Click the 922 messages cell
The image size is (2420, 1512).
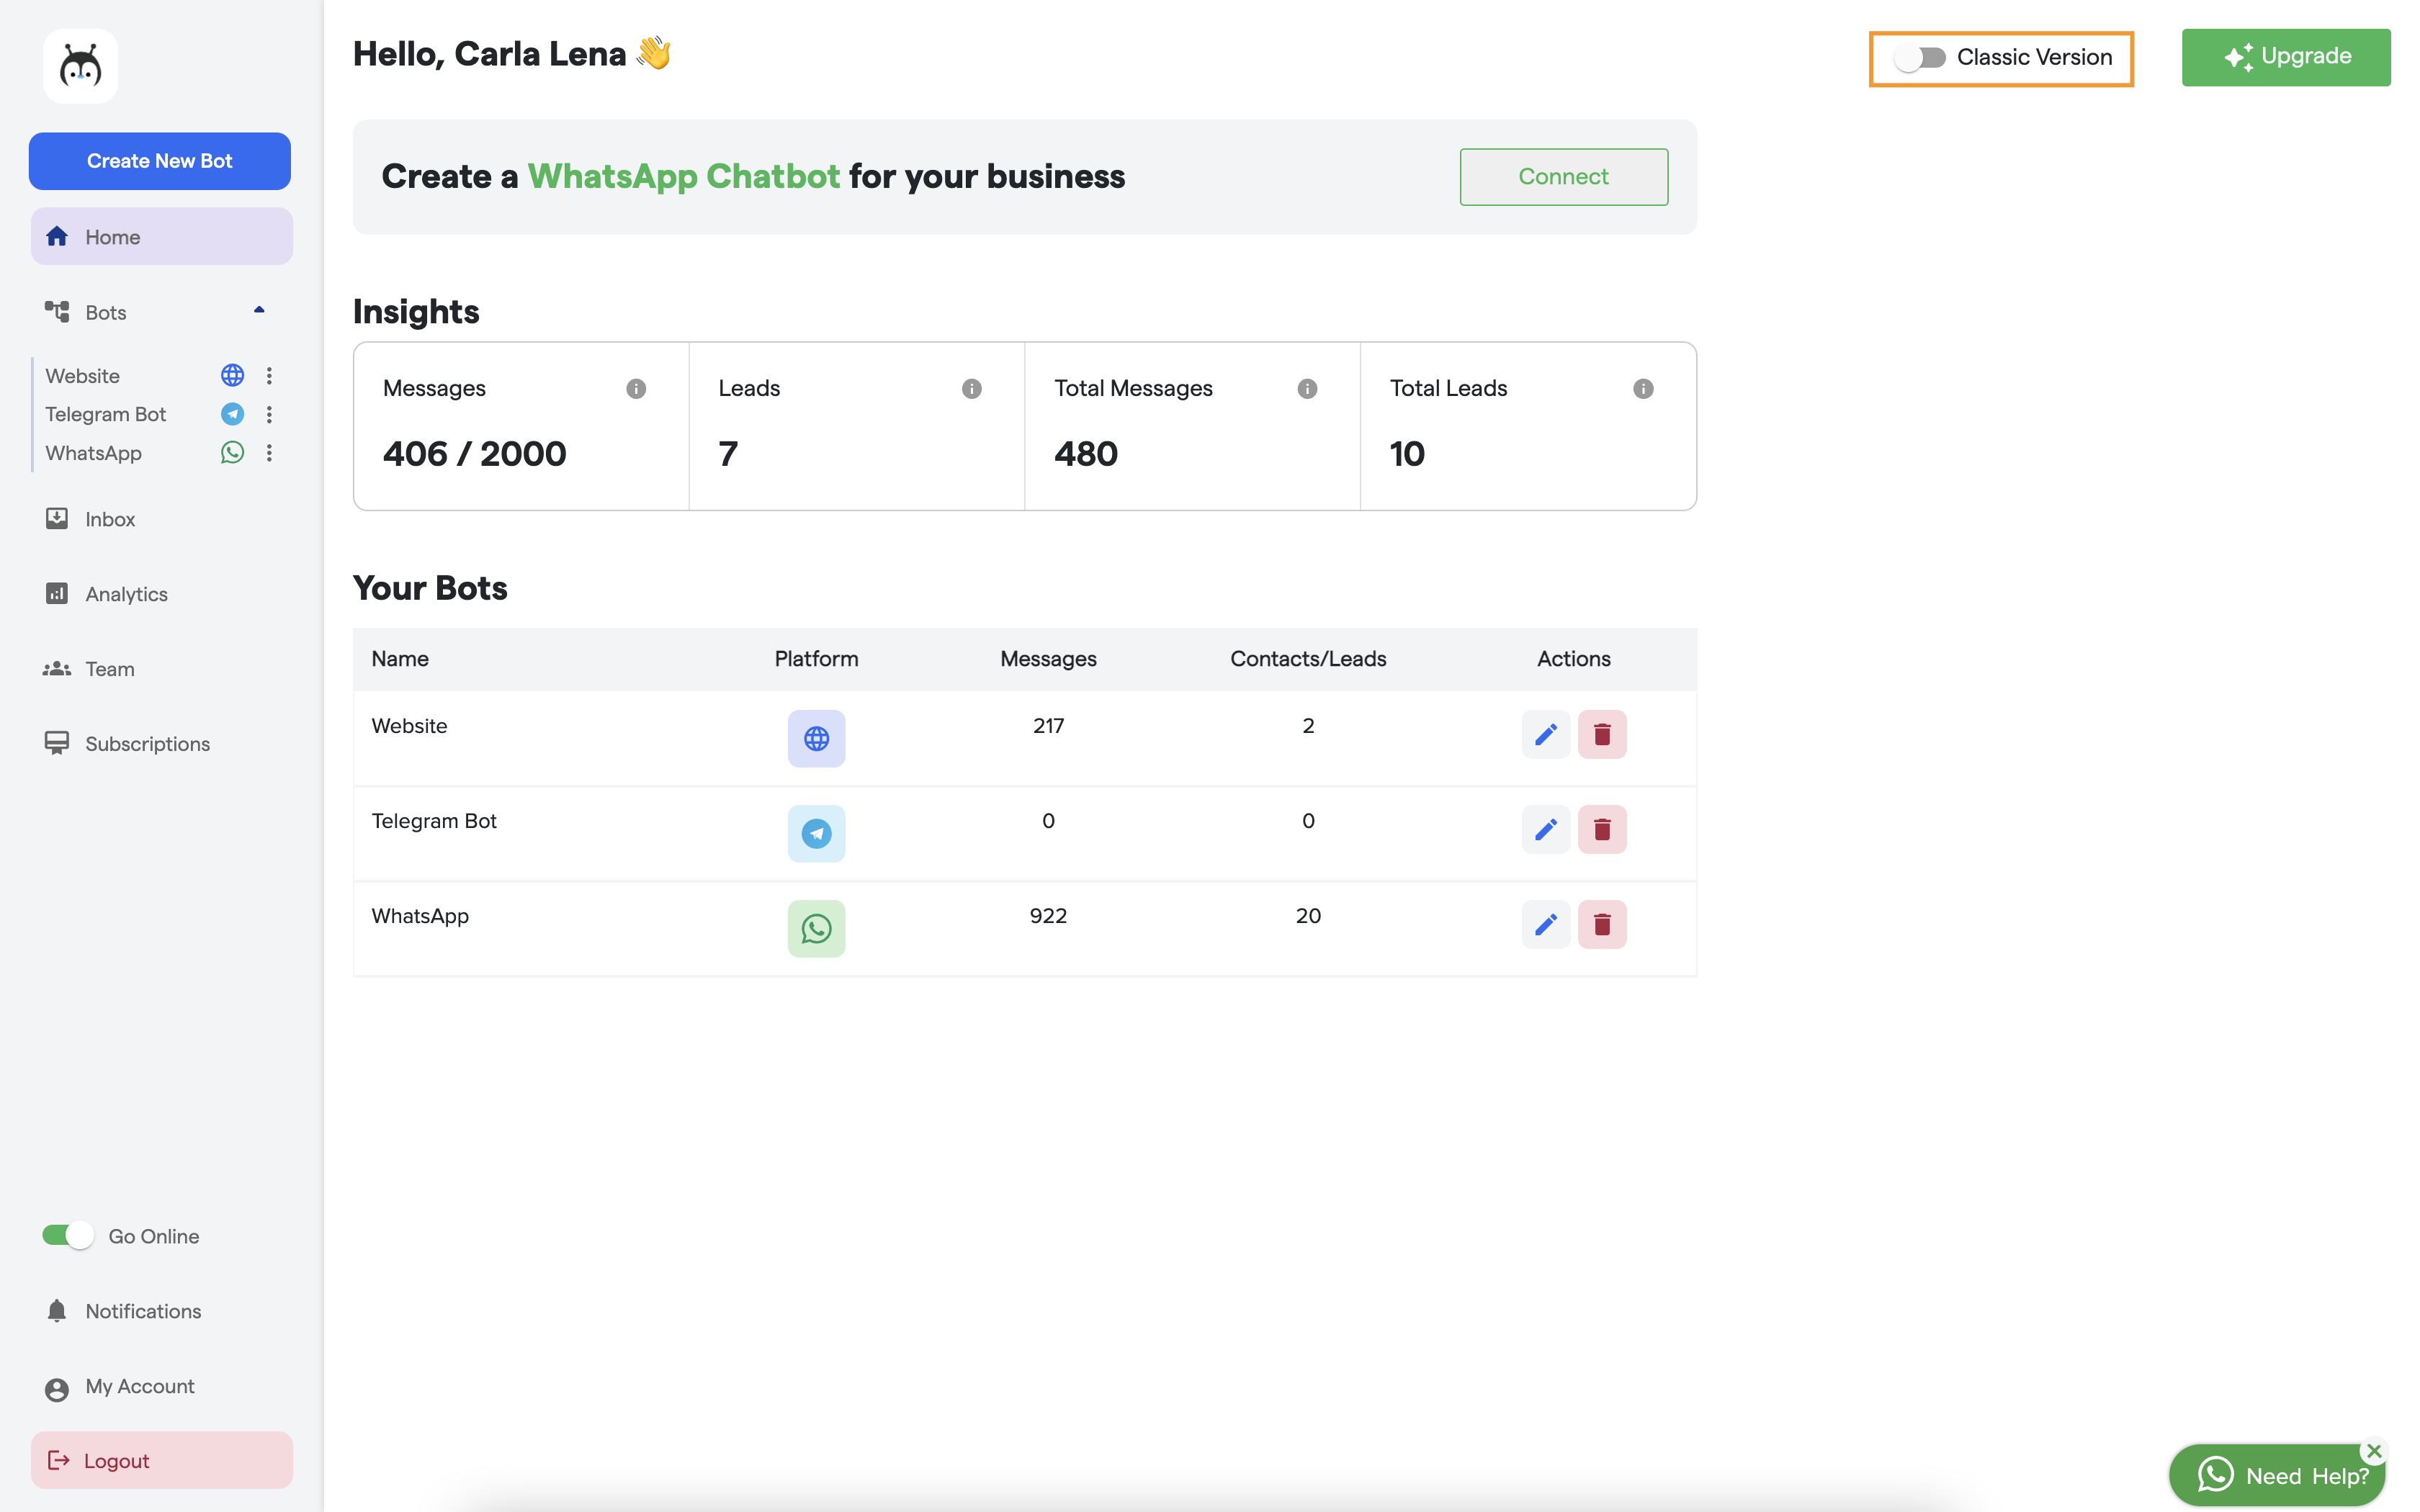[x=1048, y=916]
